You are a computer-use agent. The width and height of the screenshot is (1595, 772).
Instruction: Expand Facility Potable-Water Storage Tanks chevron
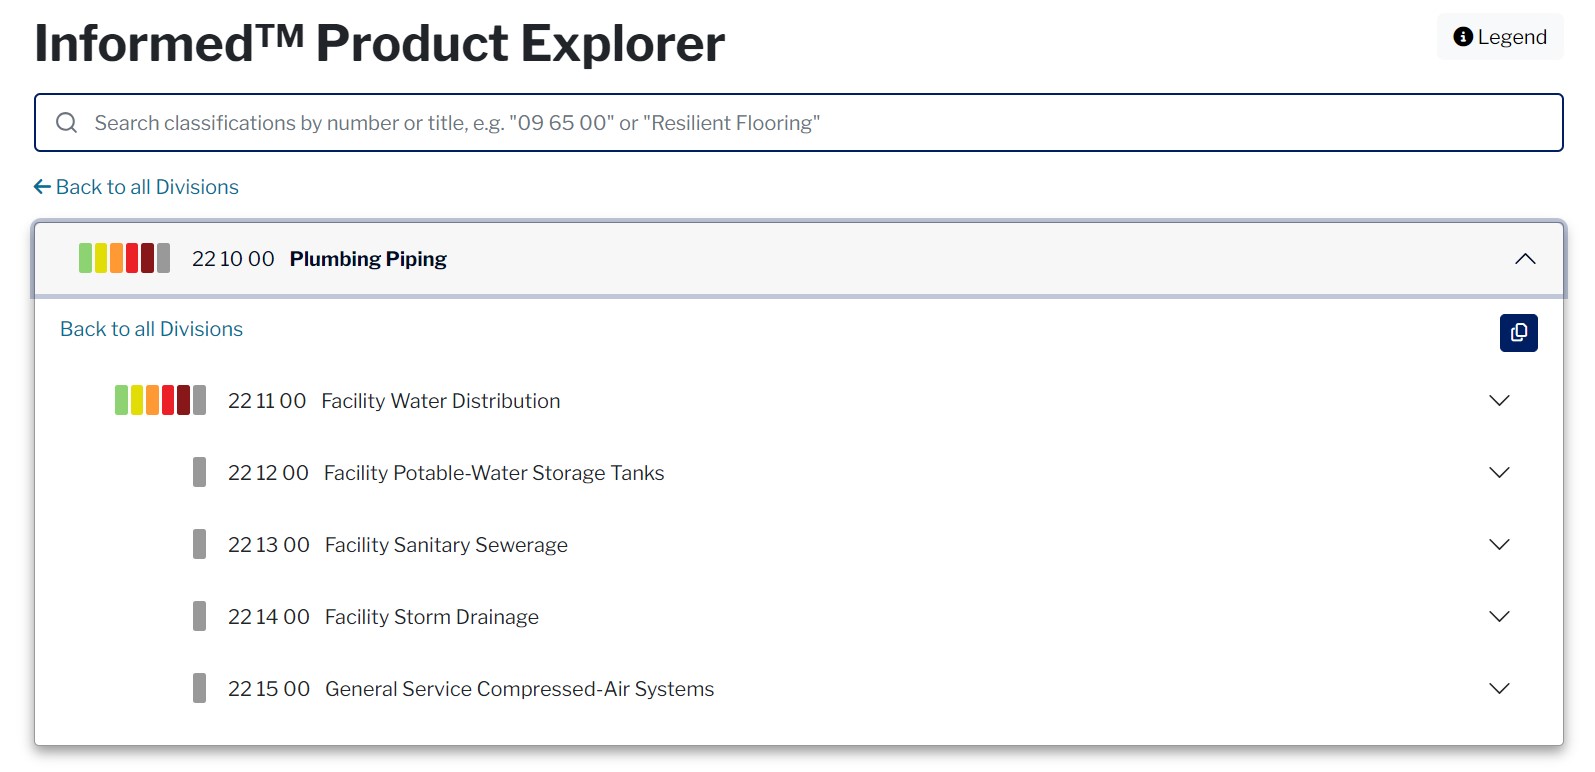click(1498, 473)
